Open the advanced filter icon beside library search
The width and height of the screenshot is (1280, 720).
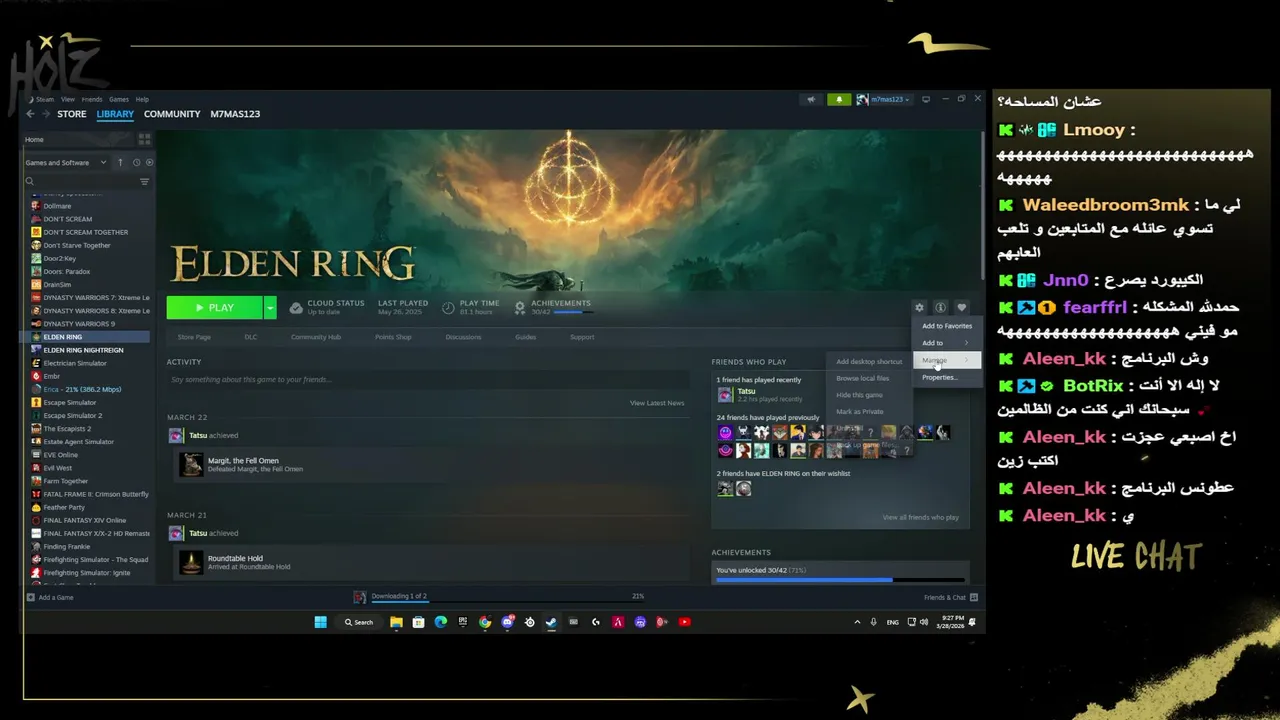144,181
